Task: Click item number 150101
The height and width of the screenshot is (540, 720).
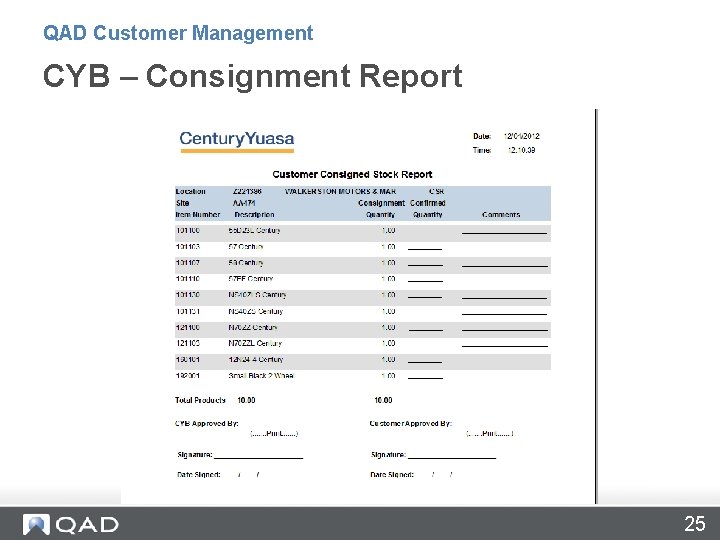Action: (x=187, y=360)
